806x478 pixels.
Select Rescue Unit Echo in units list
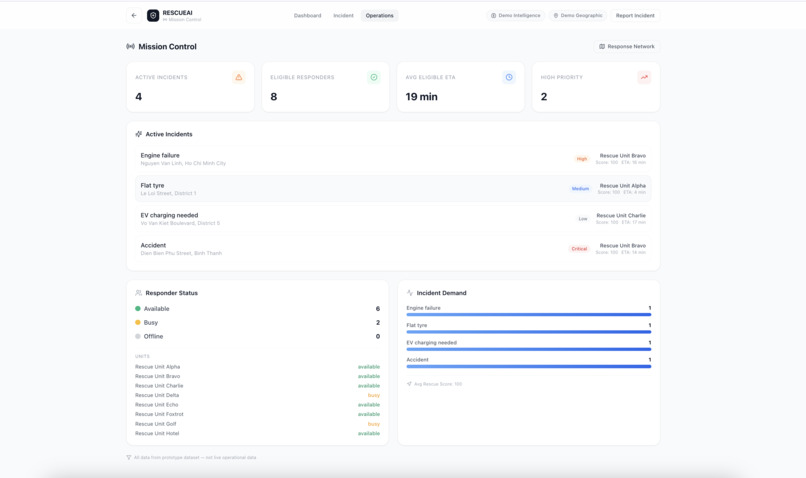coord(156,405)
